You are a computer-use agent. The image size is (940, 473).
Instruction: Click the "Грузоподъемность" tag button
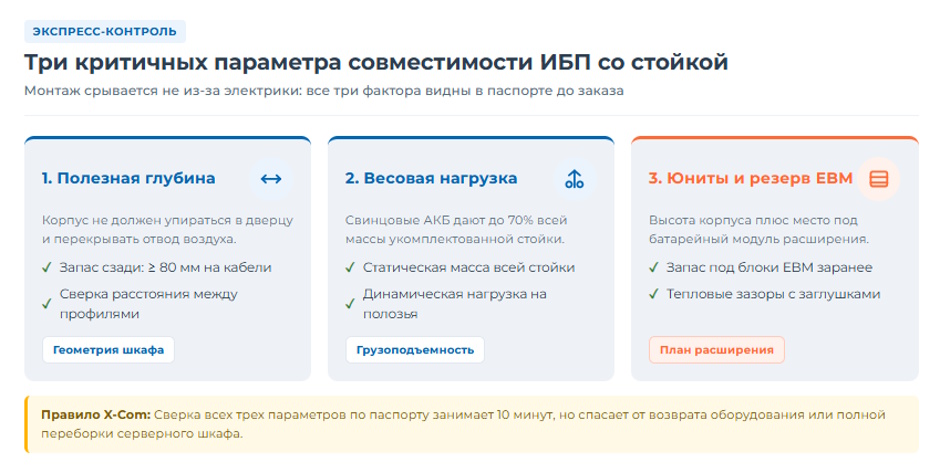pos(415,350)
